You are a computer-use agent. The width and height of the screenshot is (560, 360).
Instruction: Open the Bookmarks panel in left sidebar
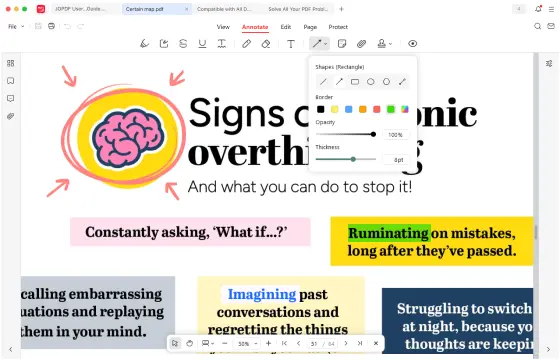point(11,81)
